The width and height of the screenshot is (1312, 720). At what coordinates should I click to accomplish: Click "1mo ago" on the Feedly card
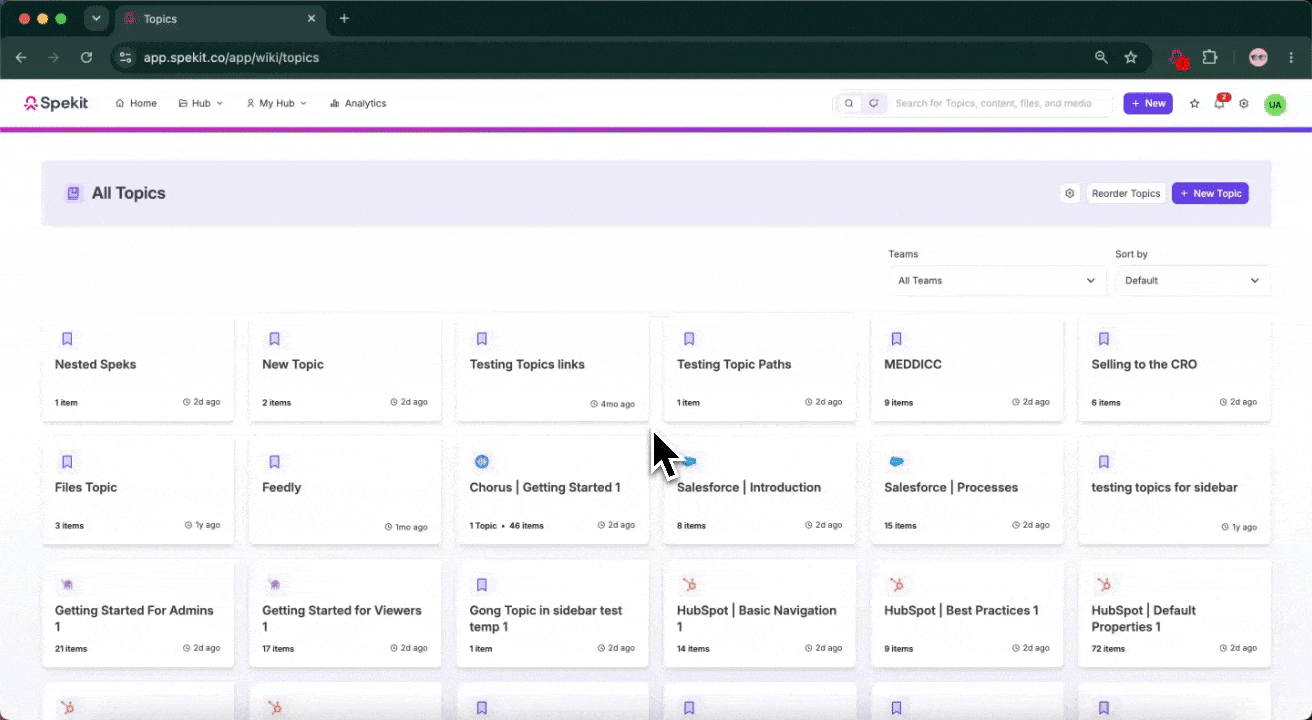point(405,527)
